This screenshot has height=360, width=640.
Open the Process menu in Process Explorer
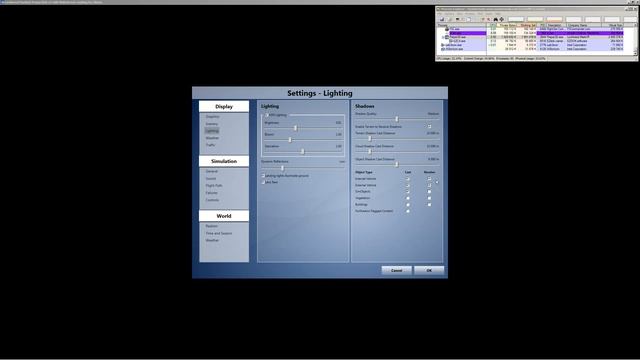pyautogui.click(x=470, y=14)
